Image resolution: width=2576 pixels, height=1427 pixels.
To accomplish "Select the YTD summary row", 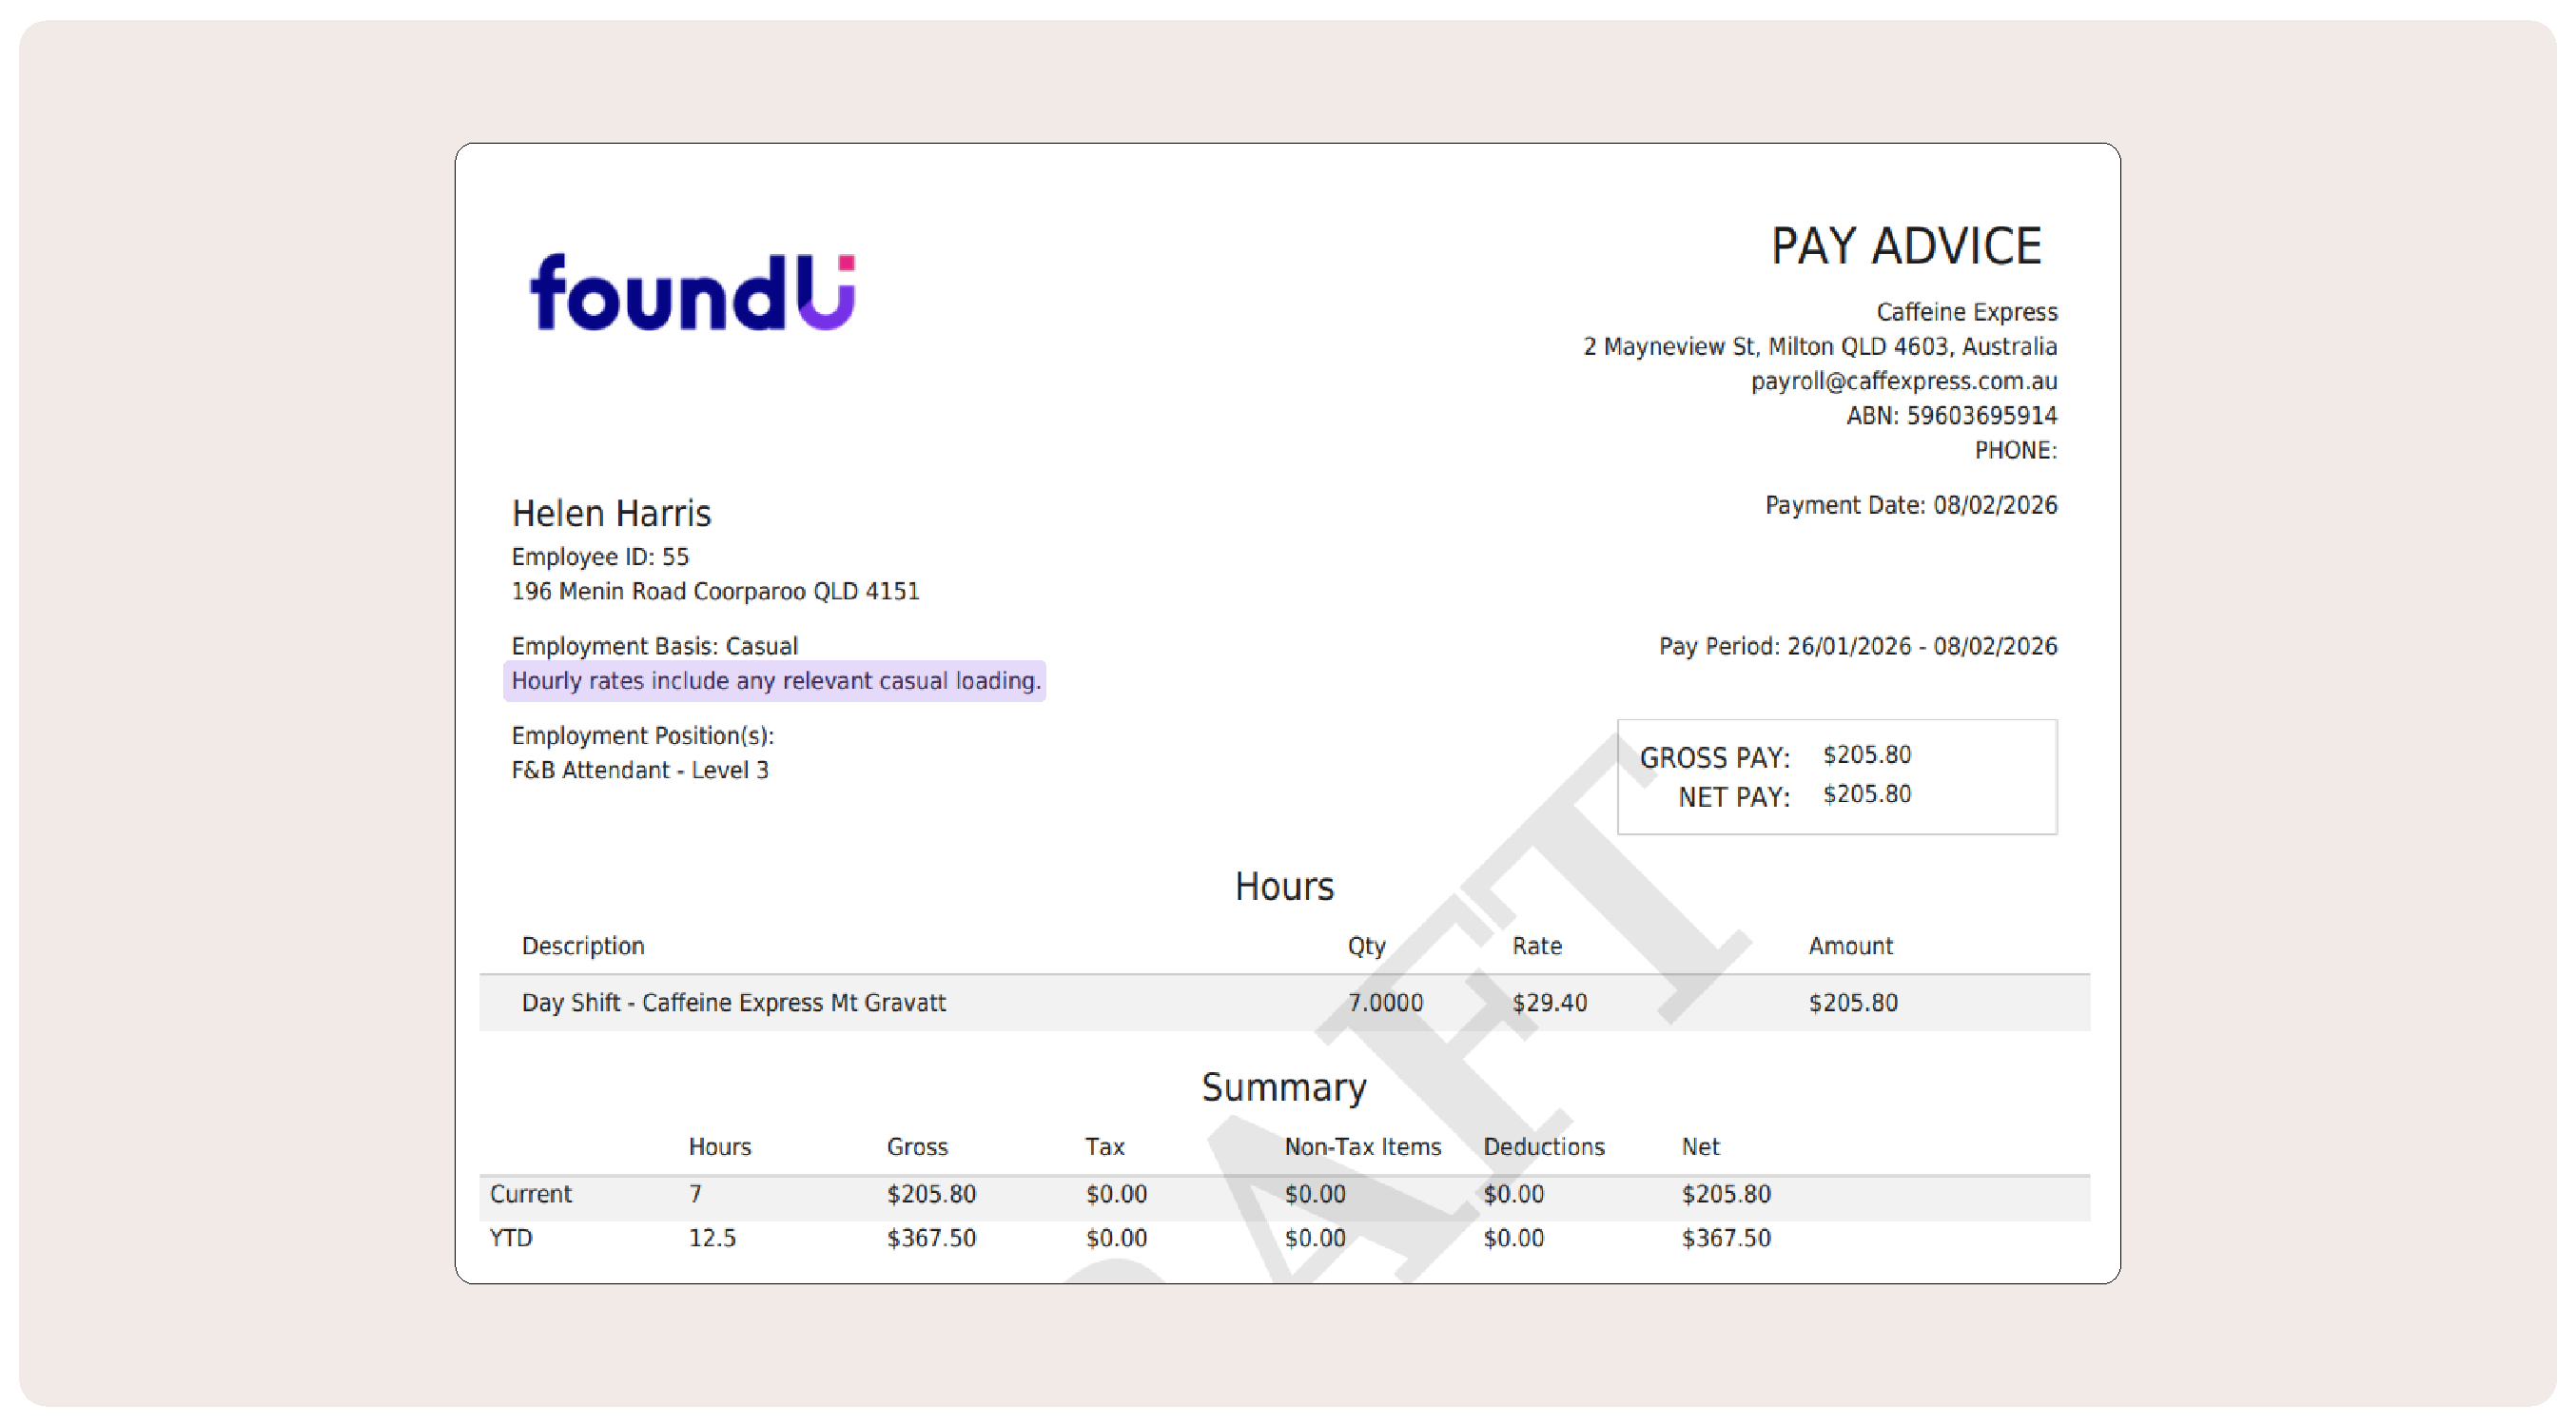I will [511, 1238].
